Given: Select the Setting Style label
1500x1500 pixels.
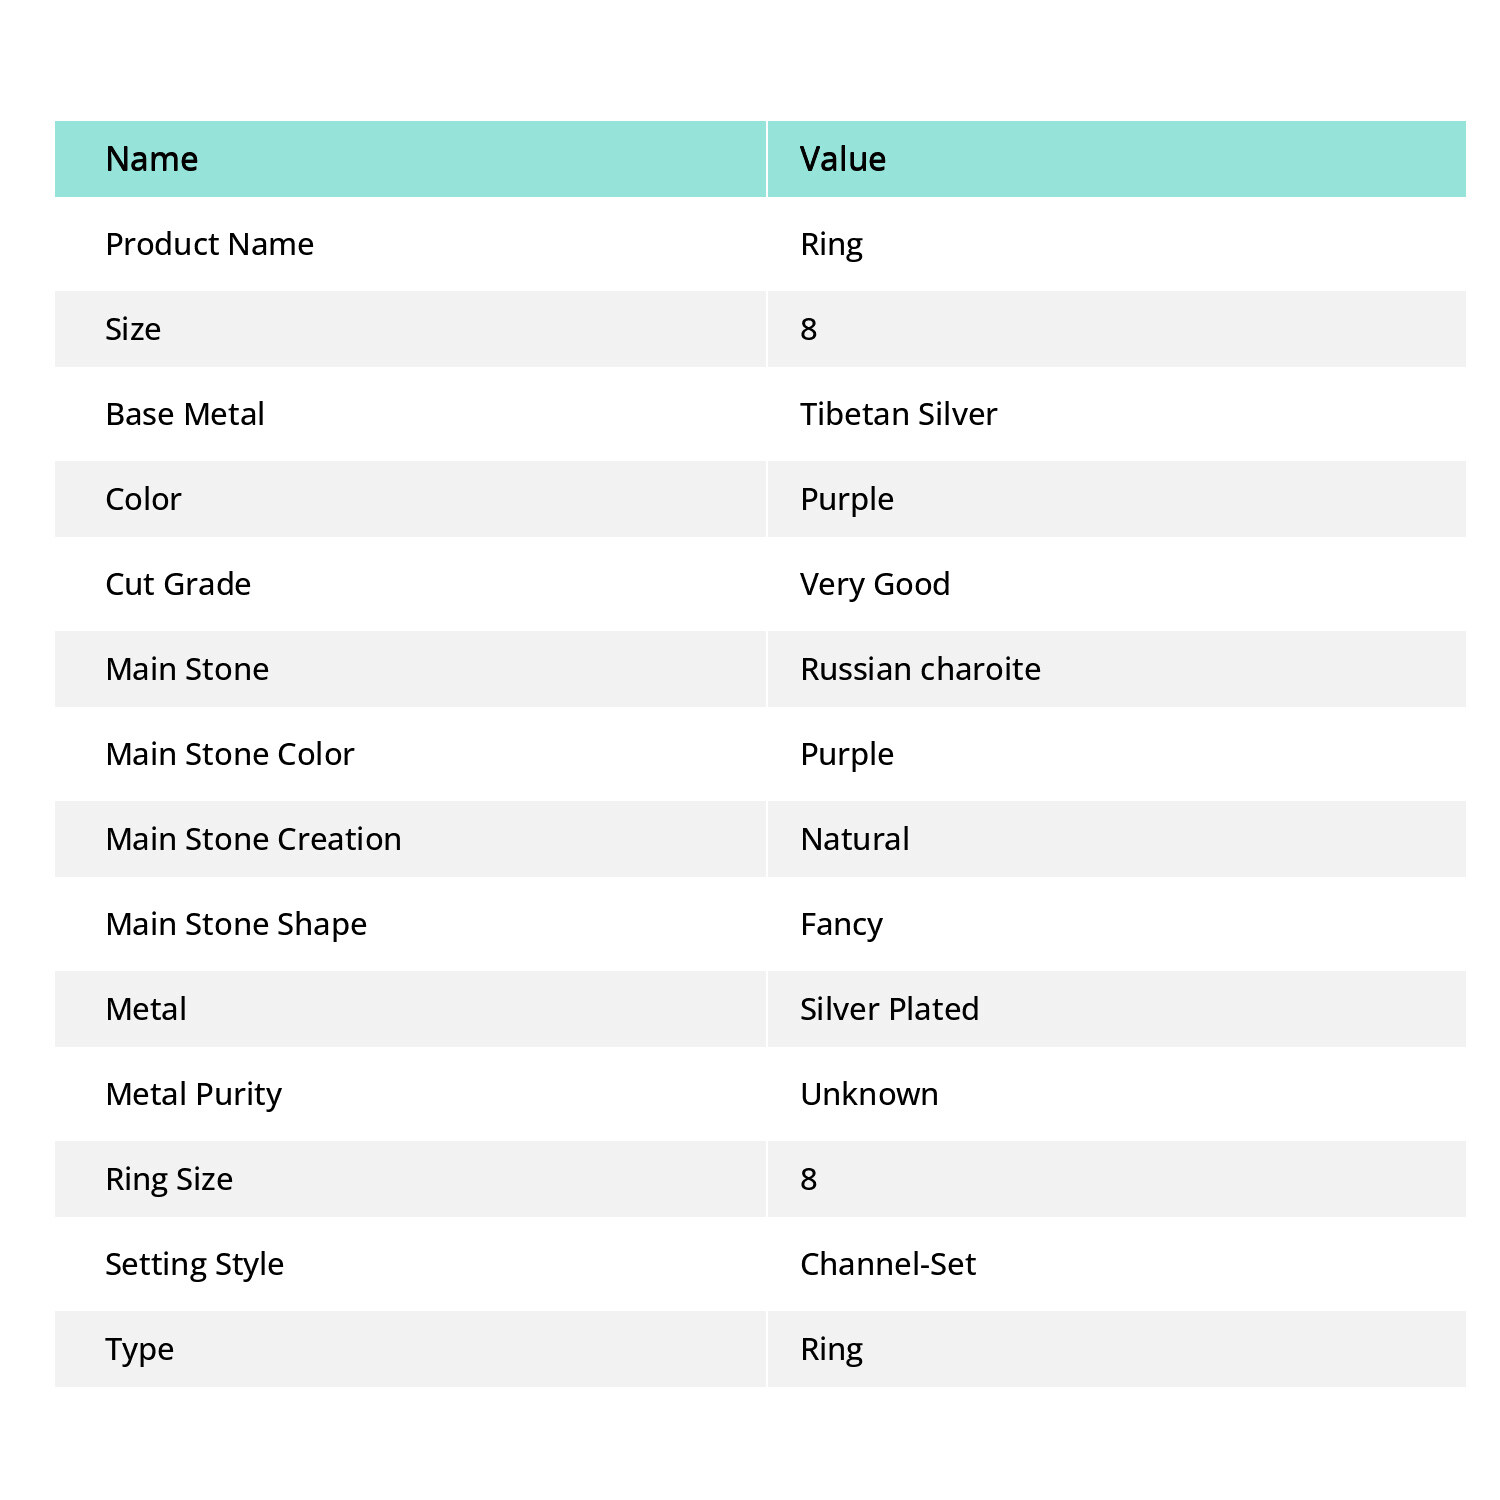Looking at the screenshot, I should 194,1264.
